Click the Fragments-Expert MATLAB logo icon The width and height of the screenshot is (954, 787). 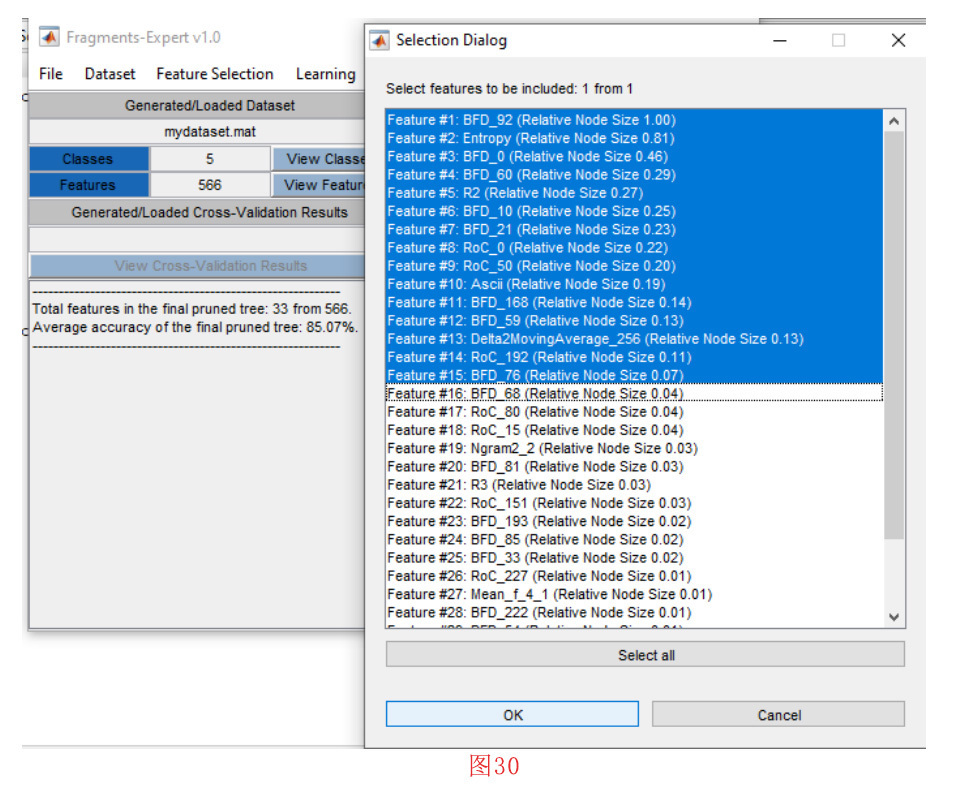coord(49,38)
